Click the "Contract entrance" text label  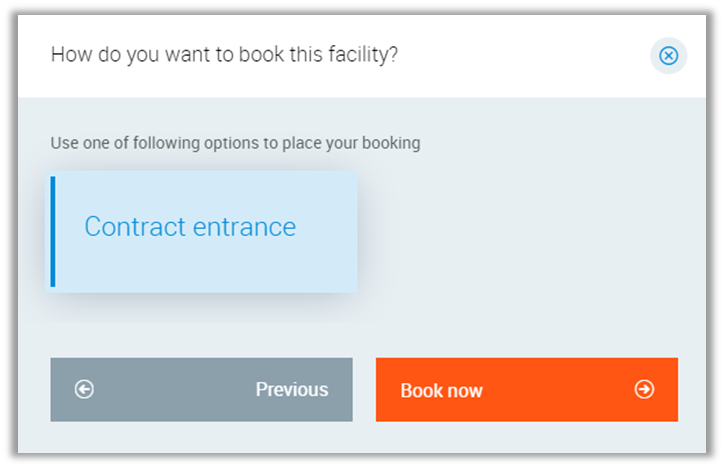[190, 227]
